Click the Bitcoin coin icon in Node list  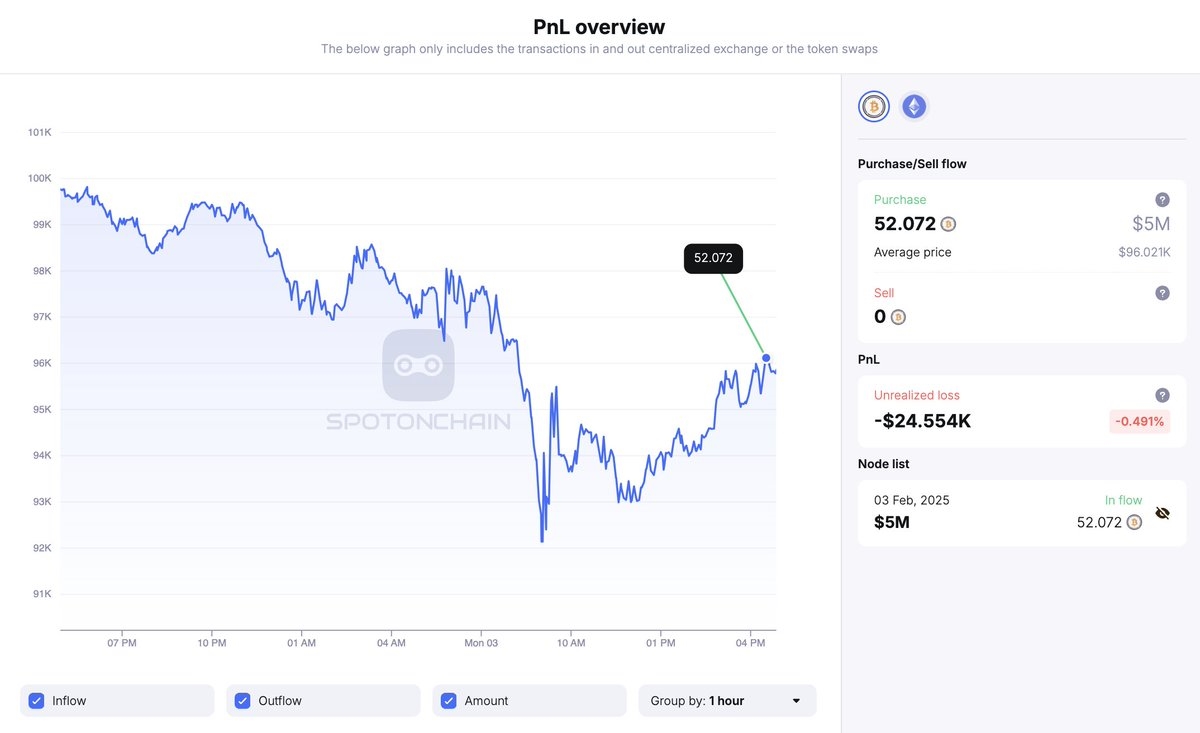tap(1133, 522)
